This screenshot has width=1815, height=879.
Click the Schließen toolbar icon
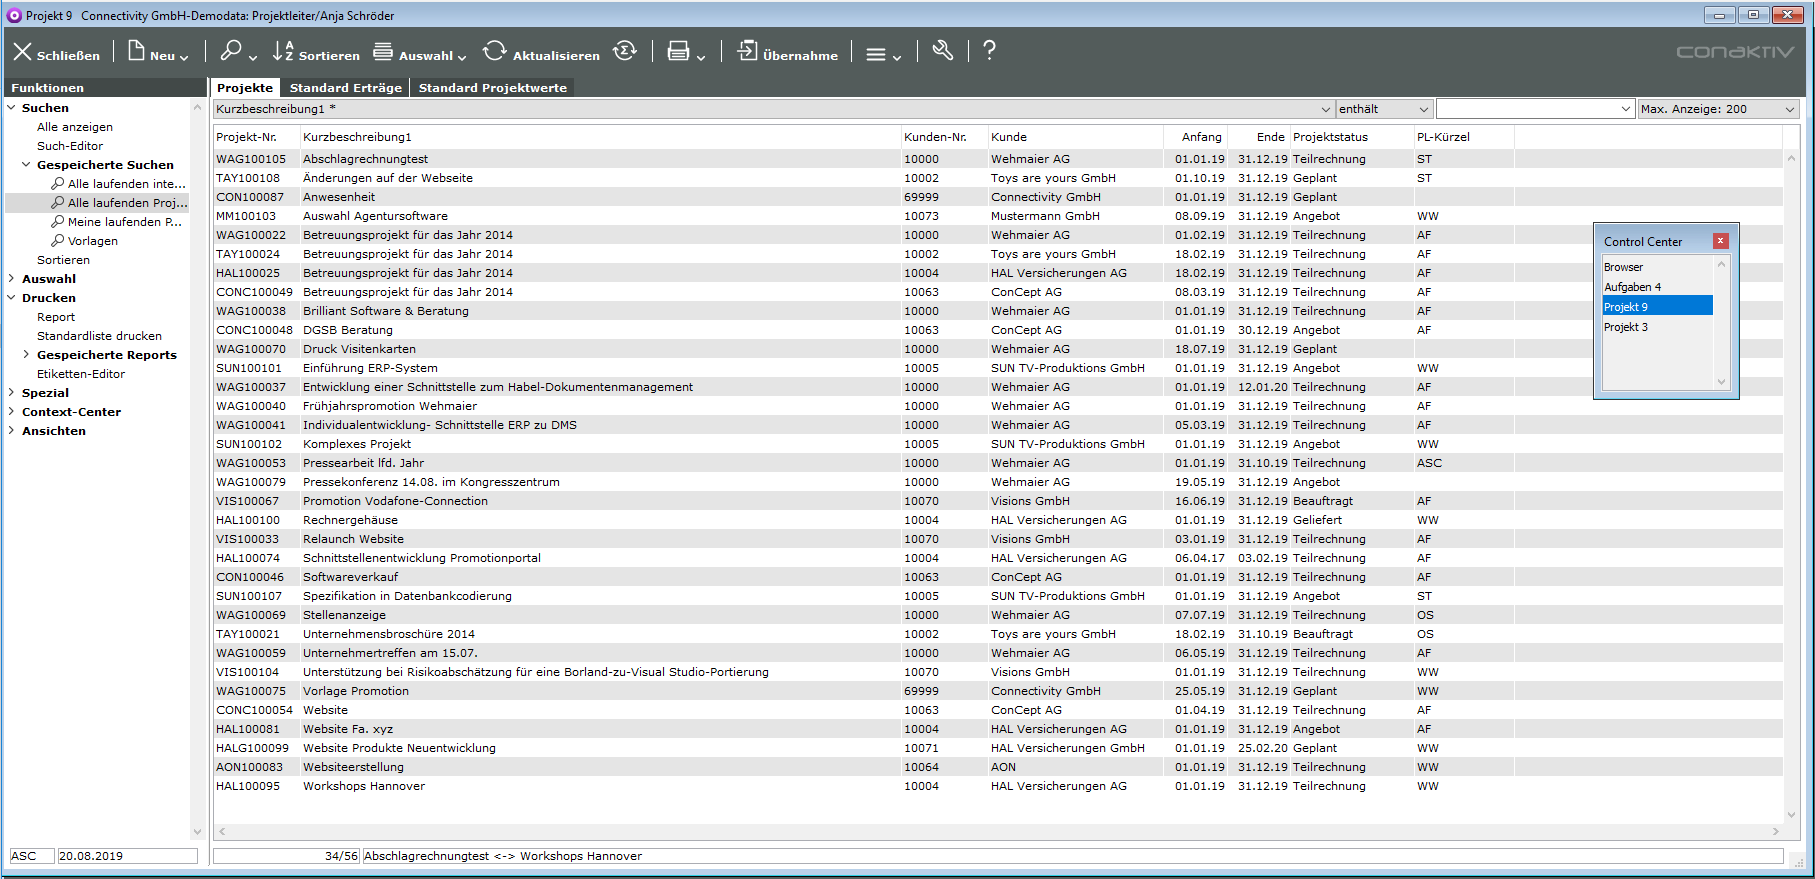(x=23, y=52)
